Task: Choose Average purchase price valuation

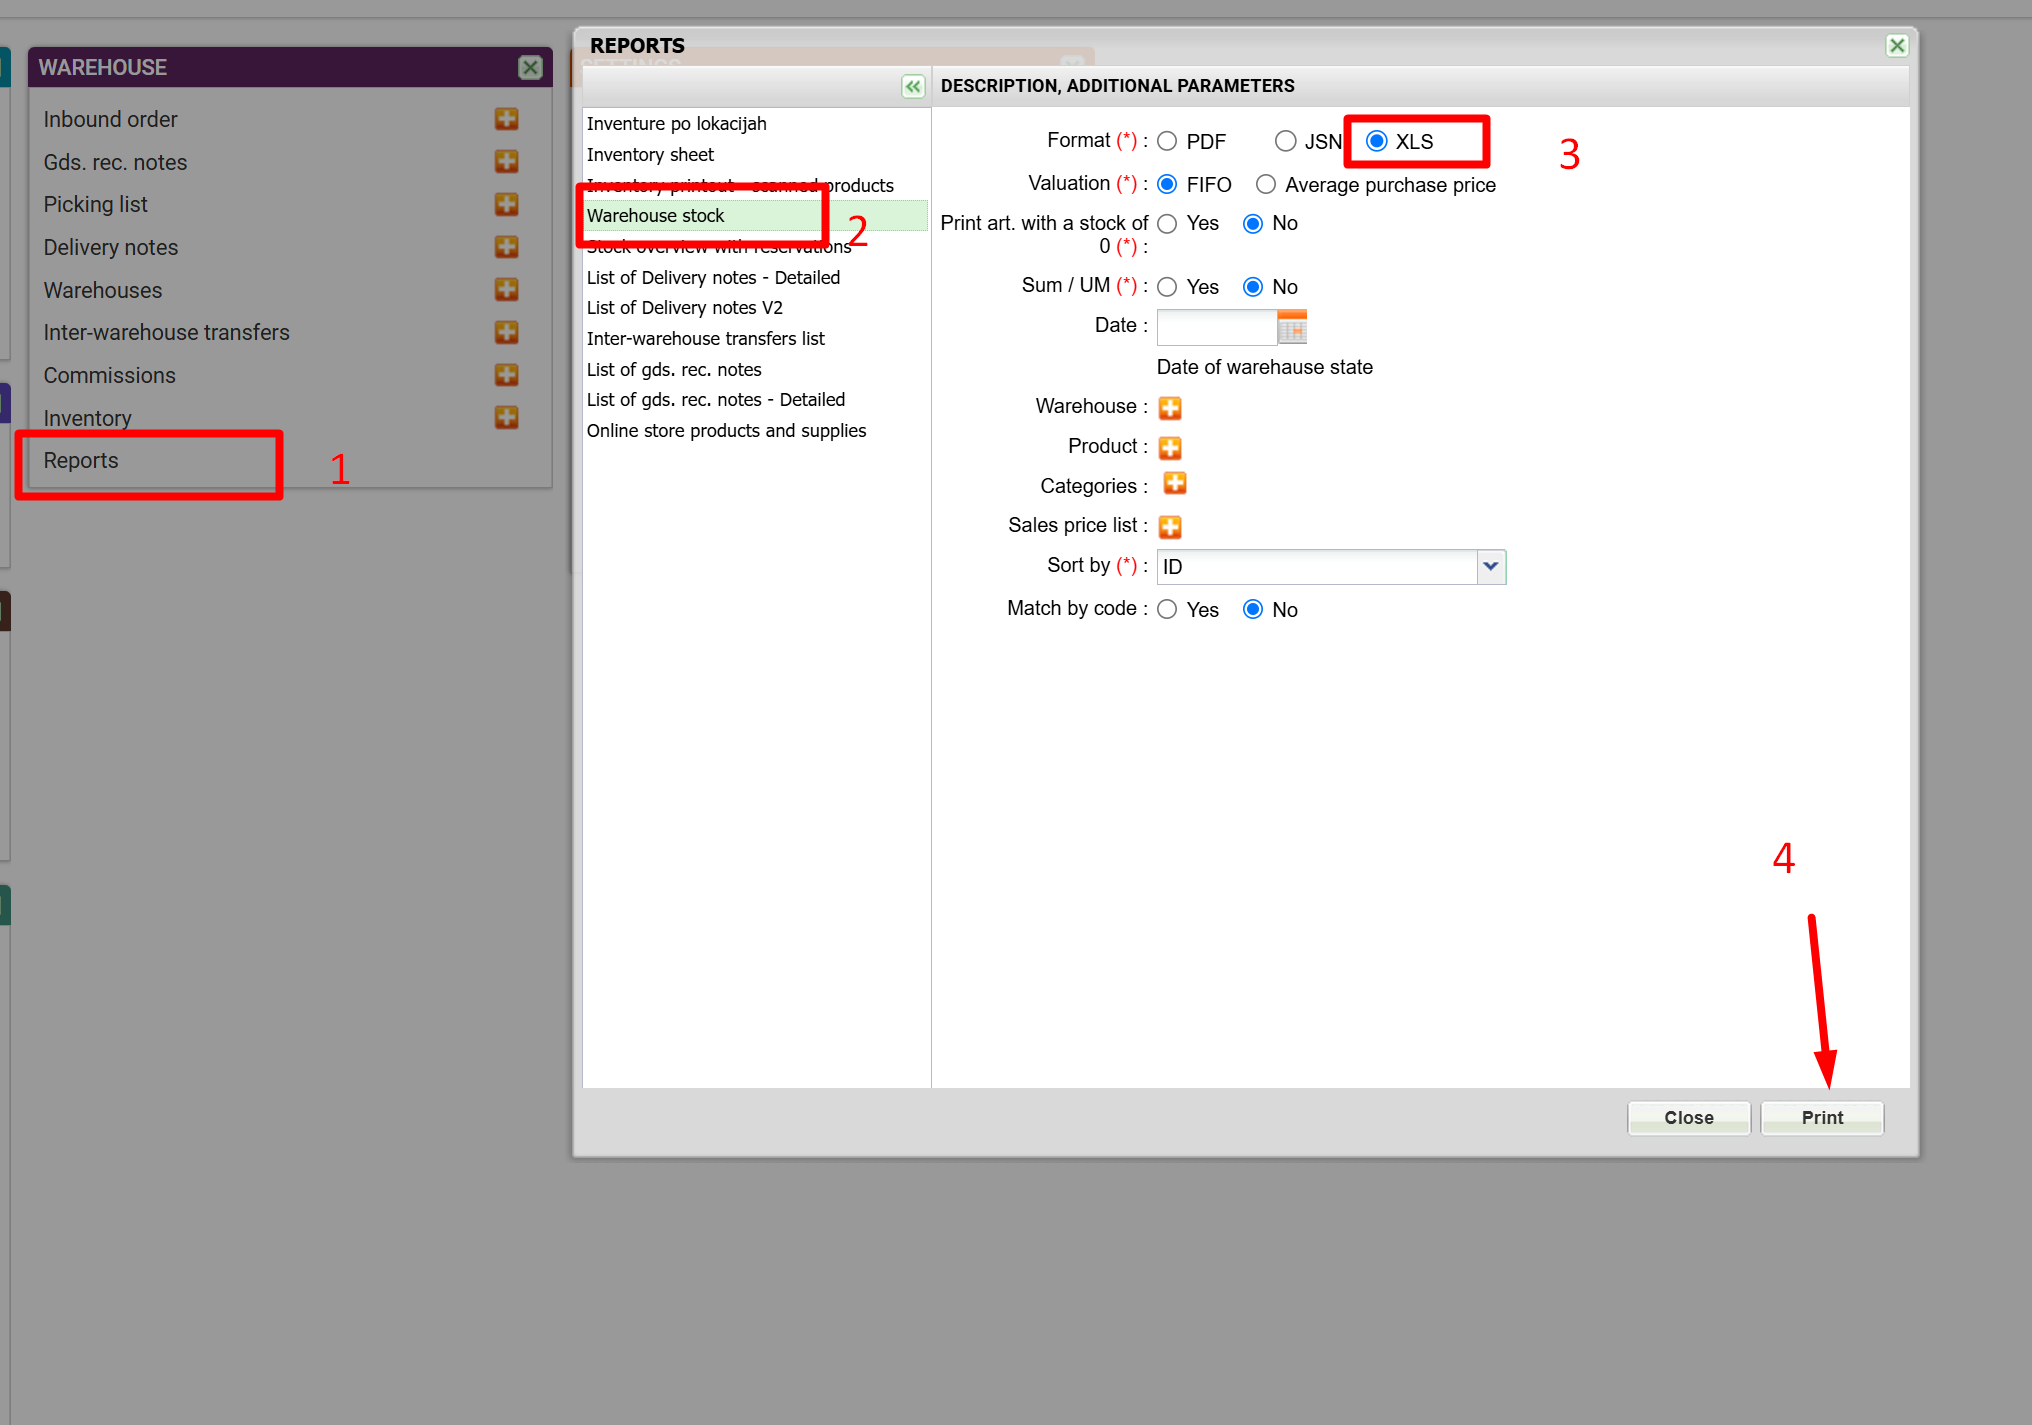Action: coord(1266,185)
